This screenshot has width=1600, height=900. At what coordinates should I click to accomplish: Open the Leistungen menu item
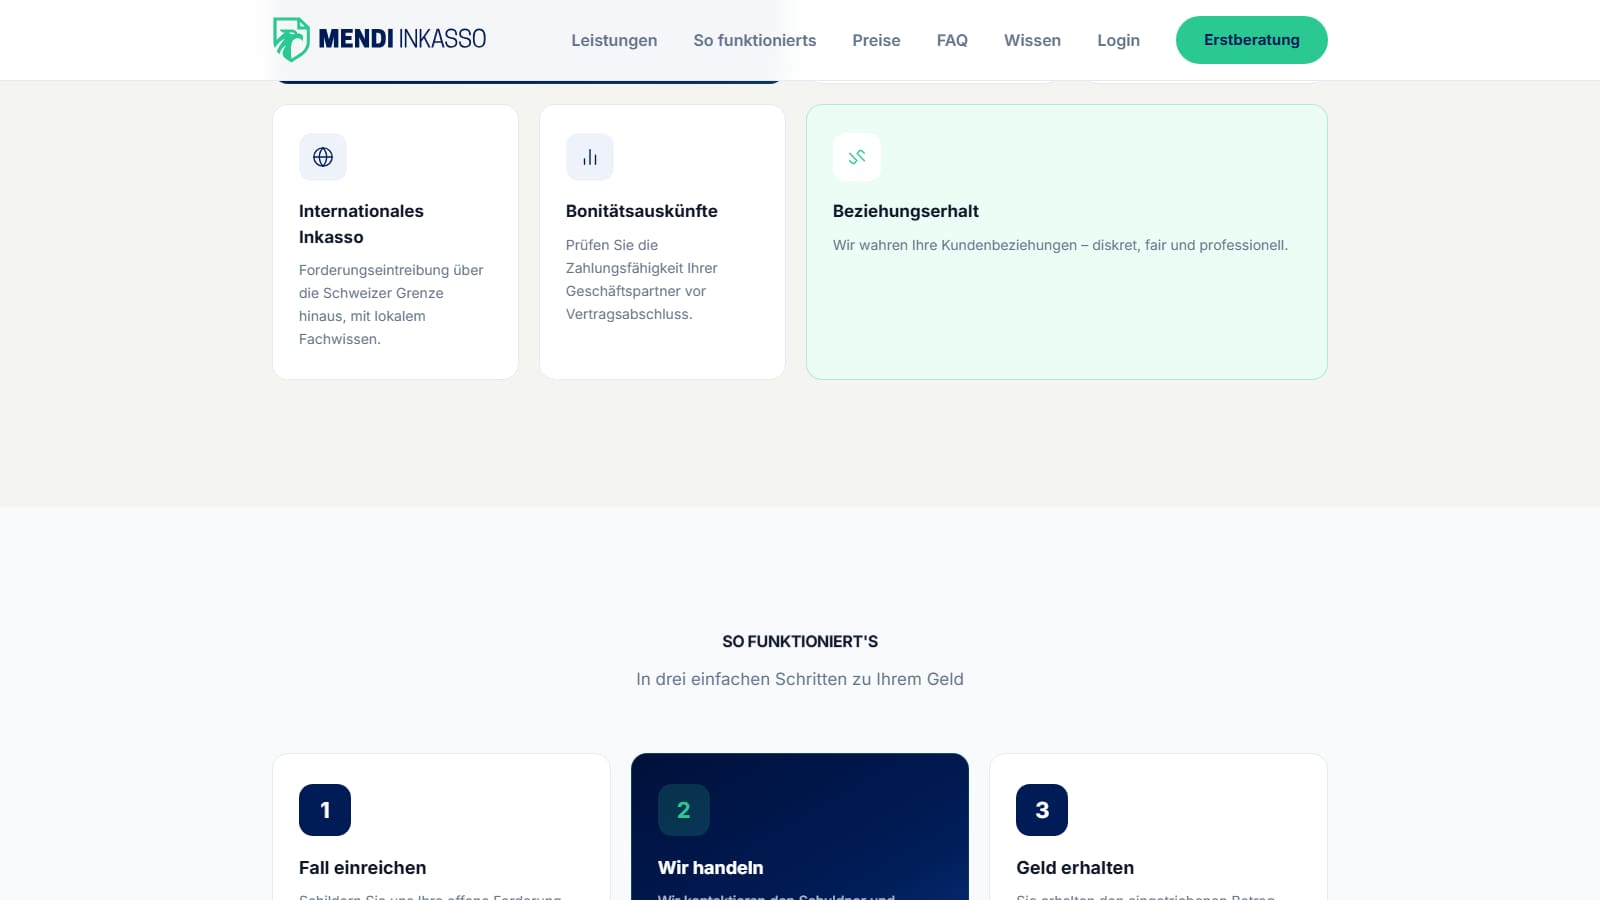pyautogui.click(x=614, y=40)
